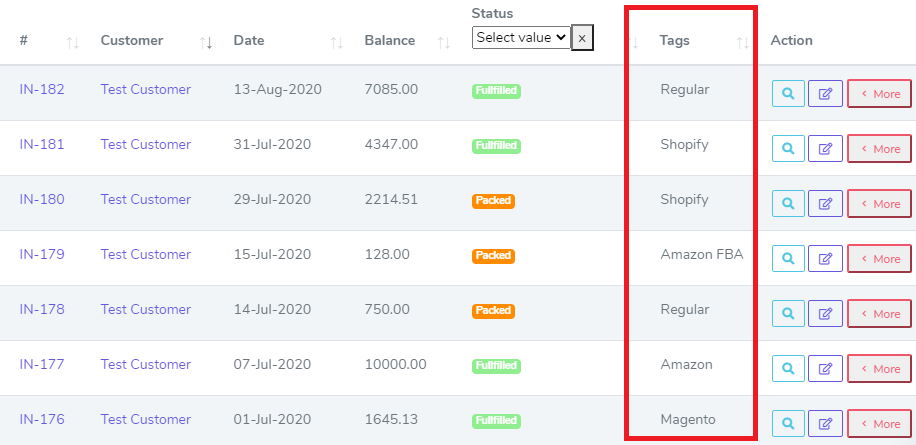This screenshot has width=916, height=445.
Task: Expand More menu on IN-179 row
Action: coord(880,258)
